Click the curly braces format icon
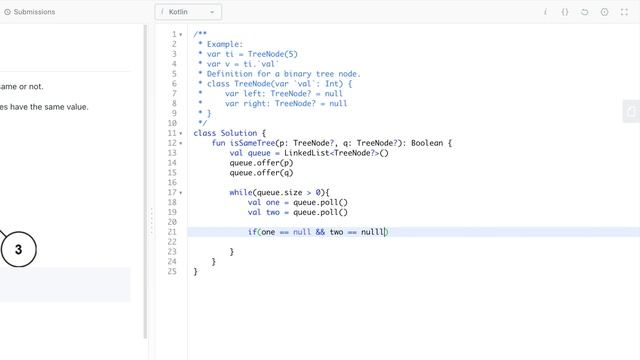The image size is (640, 360). (x=565, y=12)
